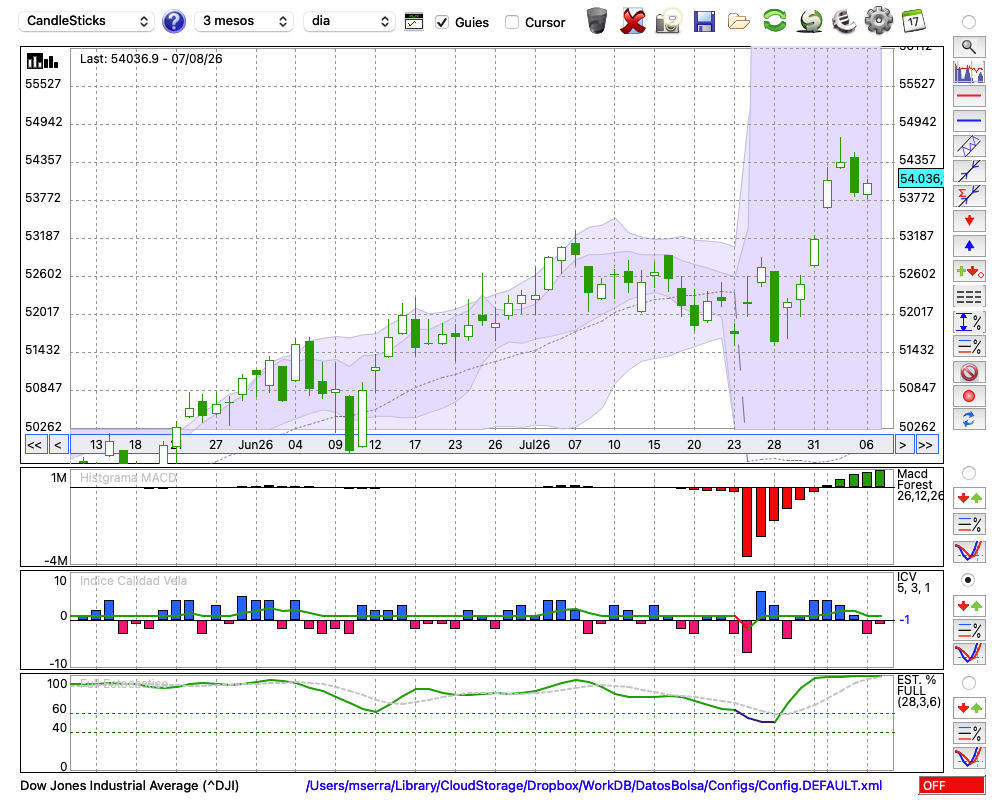The width and height of the screenshot is (1000, 800).
Task: Click the blue floppy disk save icon
Action: 704,22
